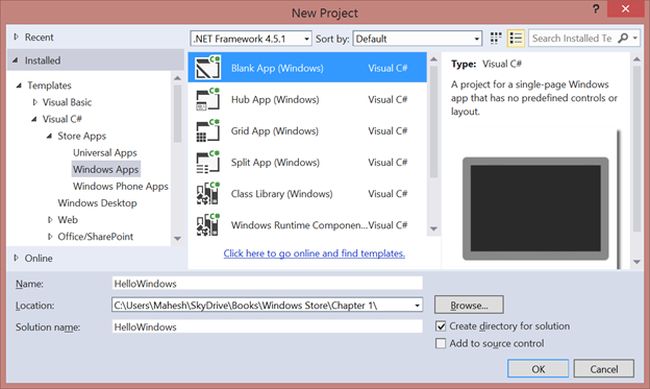Image resolution: width=650 pixels, height=389 pixels.
Task: Select Windows Phone Apps in the tree
Action: (x=121, y=186)
